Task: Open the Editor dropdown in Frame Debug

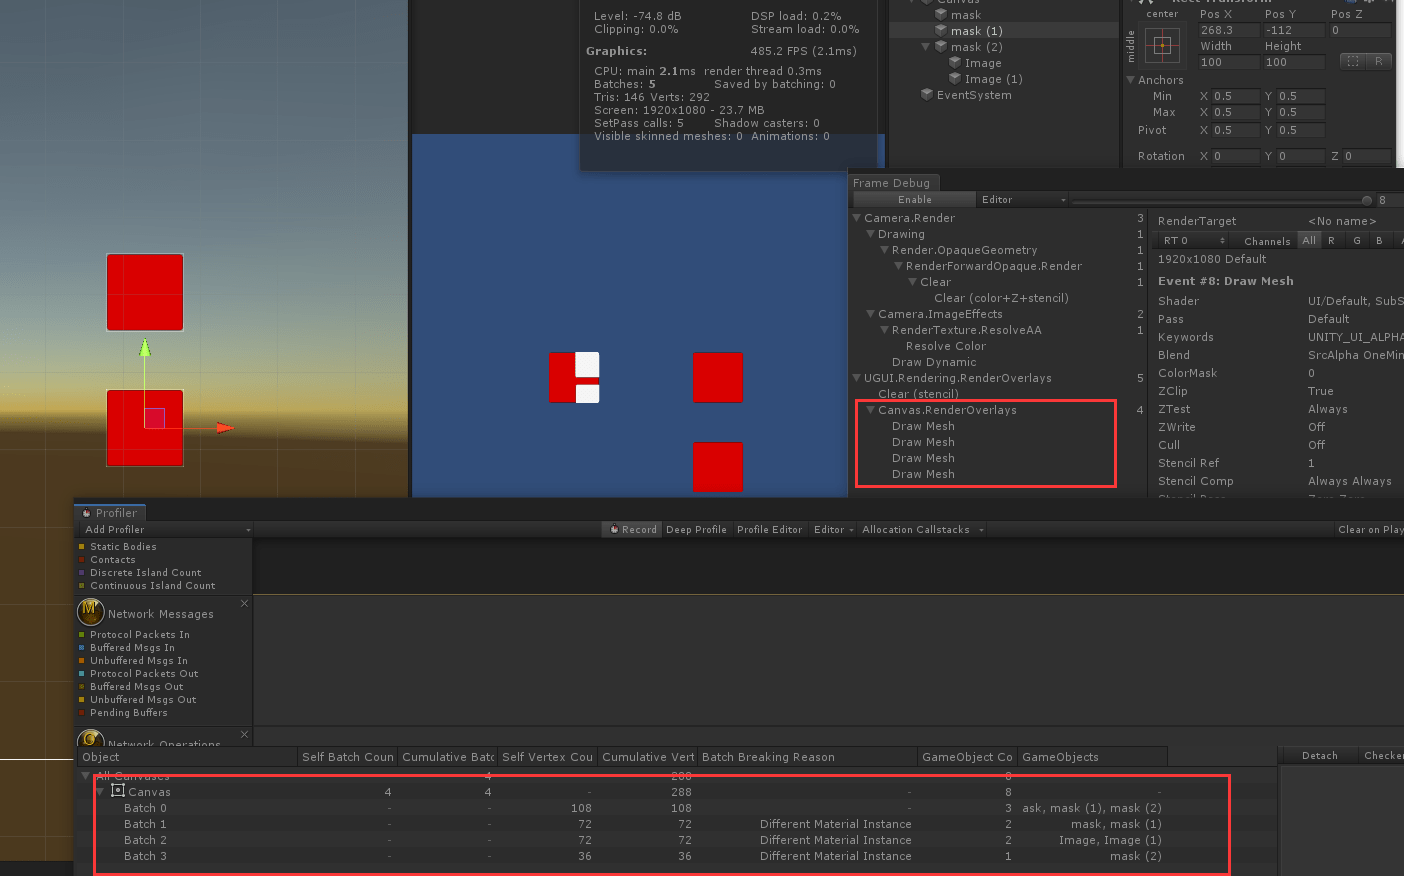Action: pos(1023,200)
